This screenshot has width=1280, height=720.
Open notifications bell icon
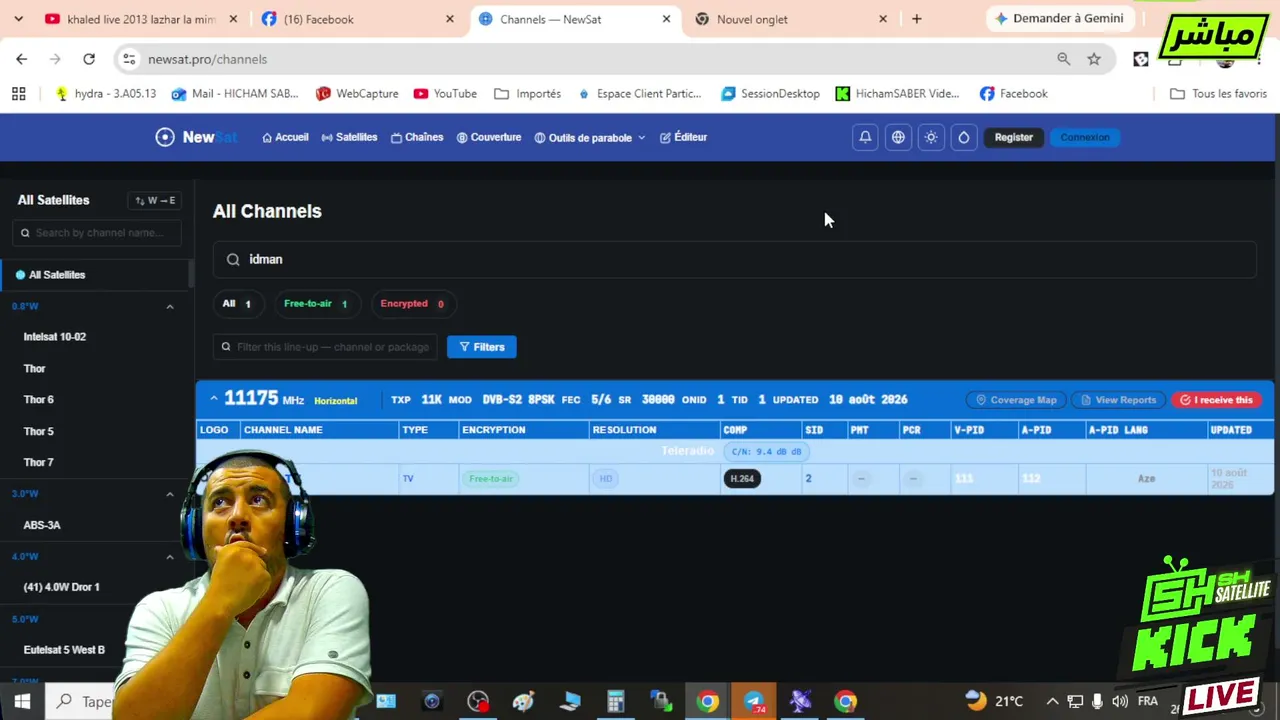click(x=865, y=137)
